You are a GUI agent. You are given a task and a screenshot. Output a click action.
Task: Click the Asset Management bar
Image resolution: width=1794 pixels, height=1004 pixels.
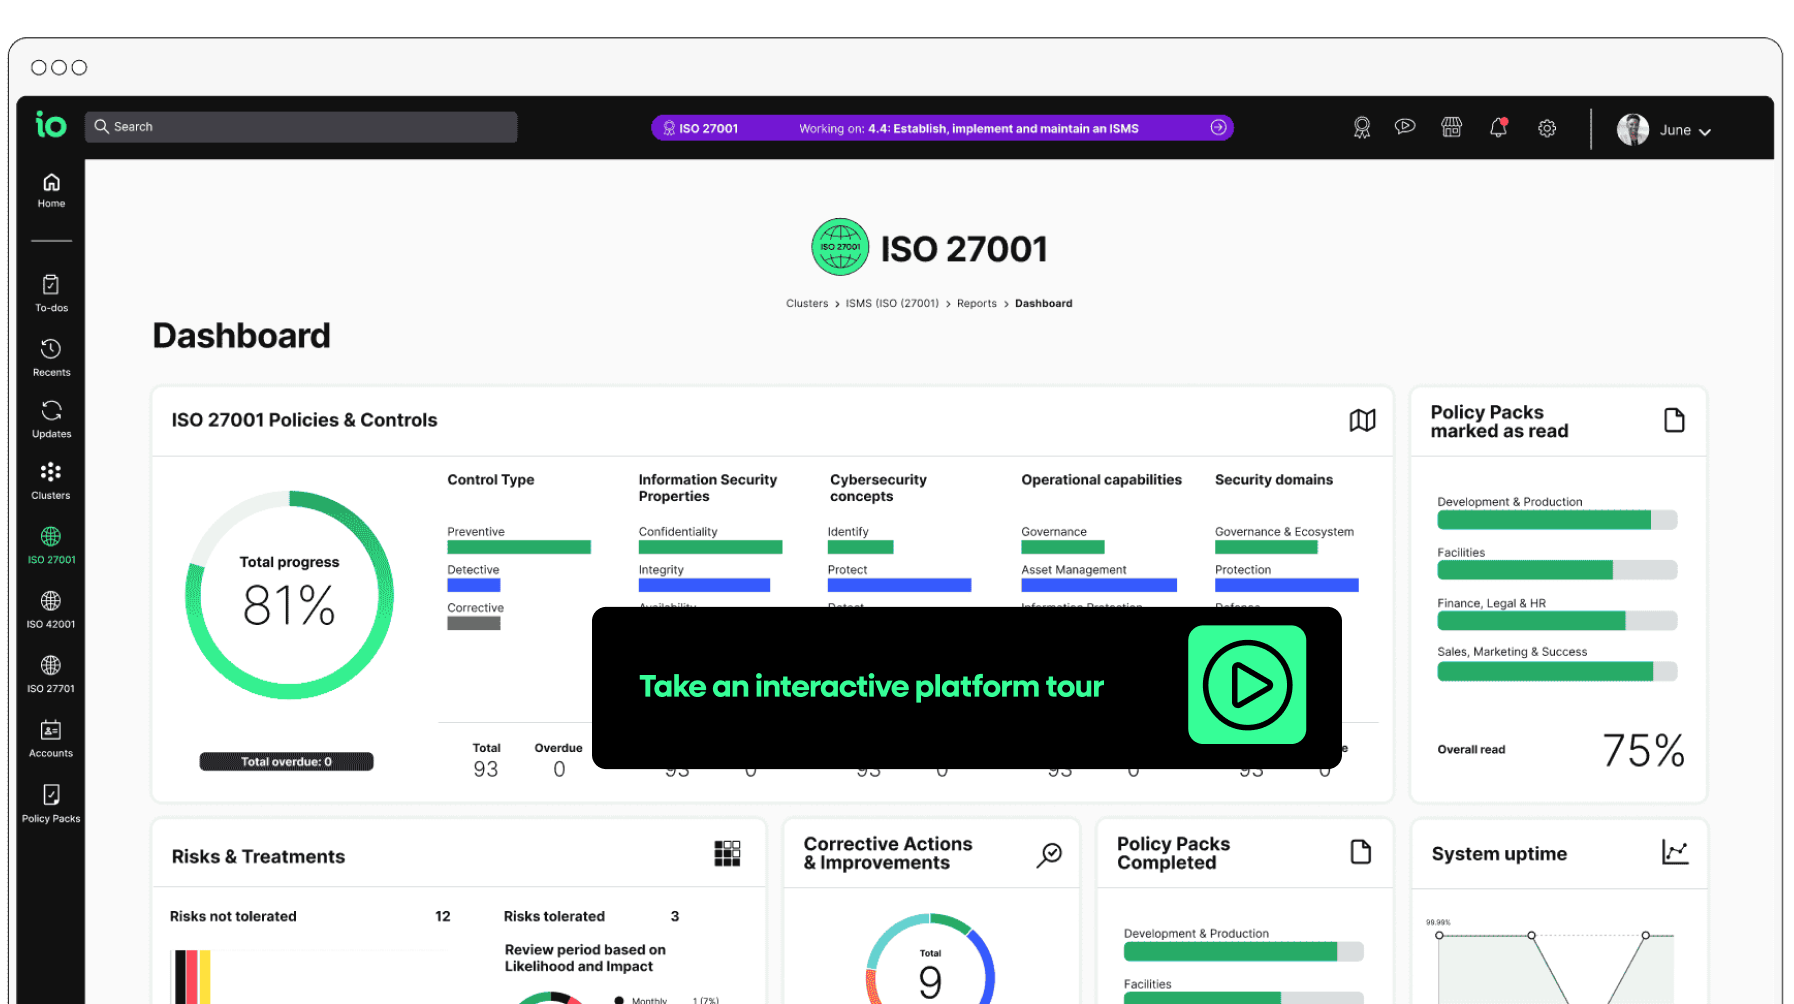click(1098, 585)
